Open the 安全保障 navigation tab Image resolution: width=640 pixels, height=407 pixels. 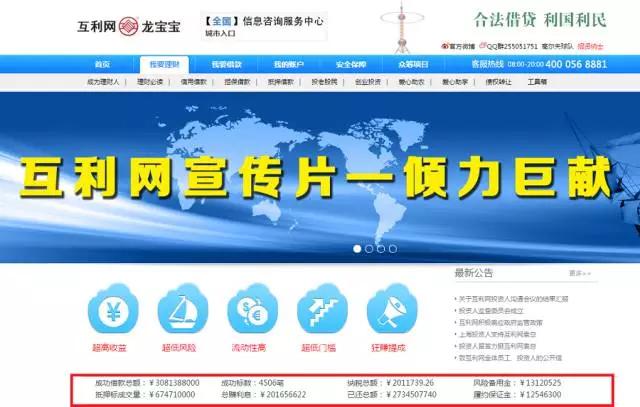(351, 64)
